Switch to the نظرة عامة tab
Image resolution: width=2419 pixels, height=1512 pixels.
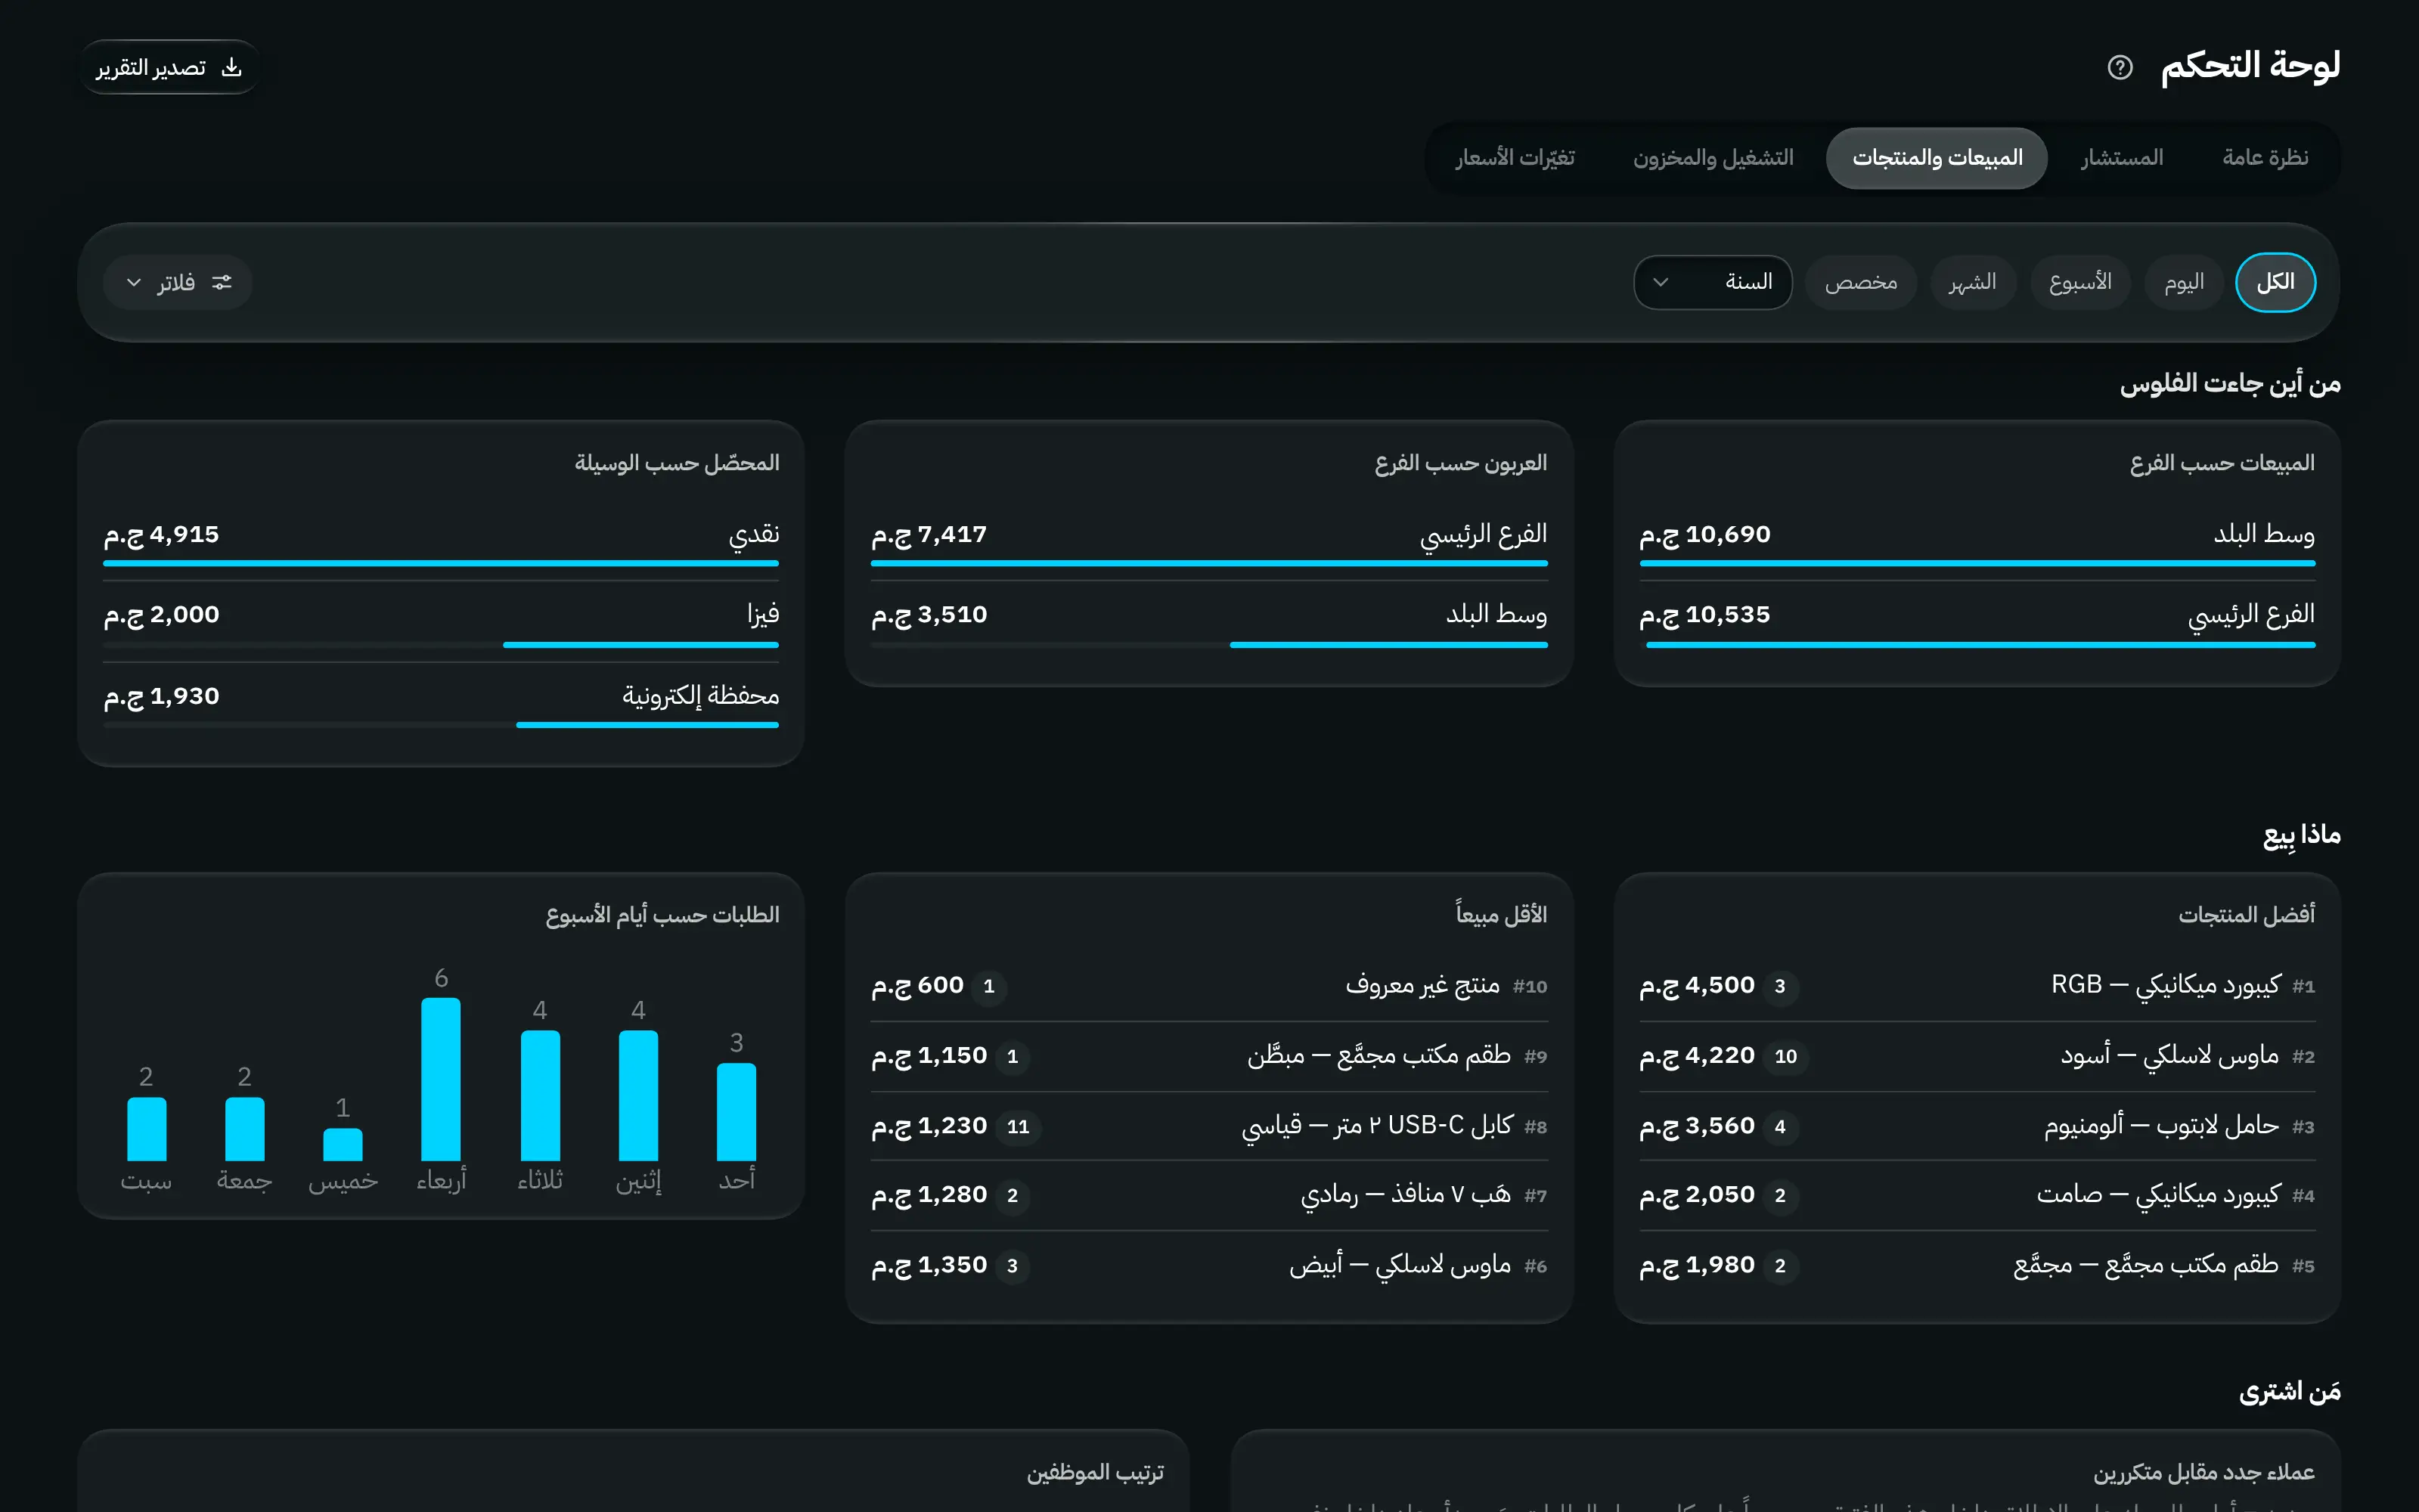point(2265,158)
